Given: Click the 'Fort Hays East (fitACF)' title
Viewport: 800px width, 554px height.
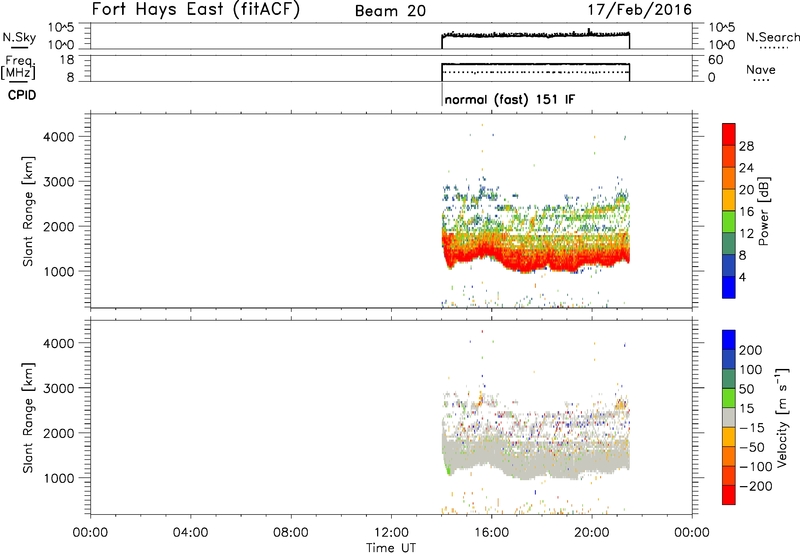Looking at the screenshot, I should click(195, 10).
